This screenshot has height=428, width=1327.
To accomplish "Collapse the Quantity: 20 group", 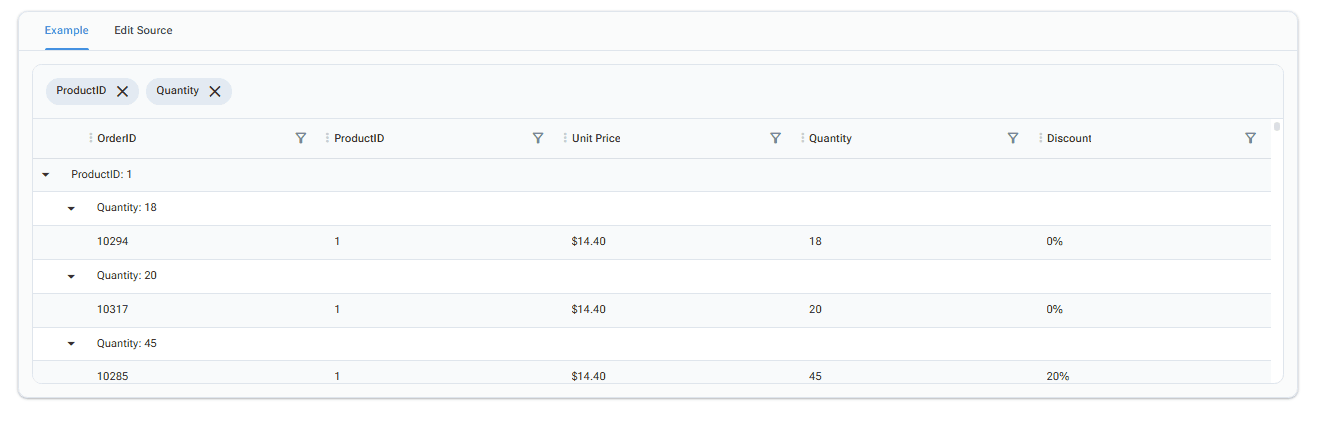I will pyautogui.click(x=71, y=276).
